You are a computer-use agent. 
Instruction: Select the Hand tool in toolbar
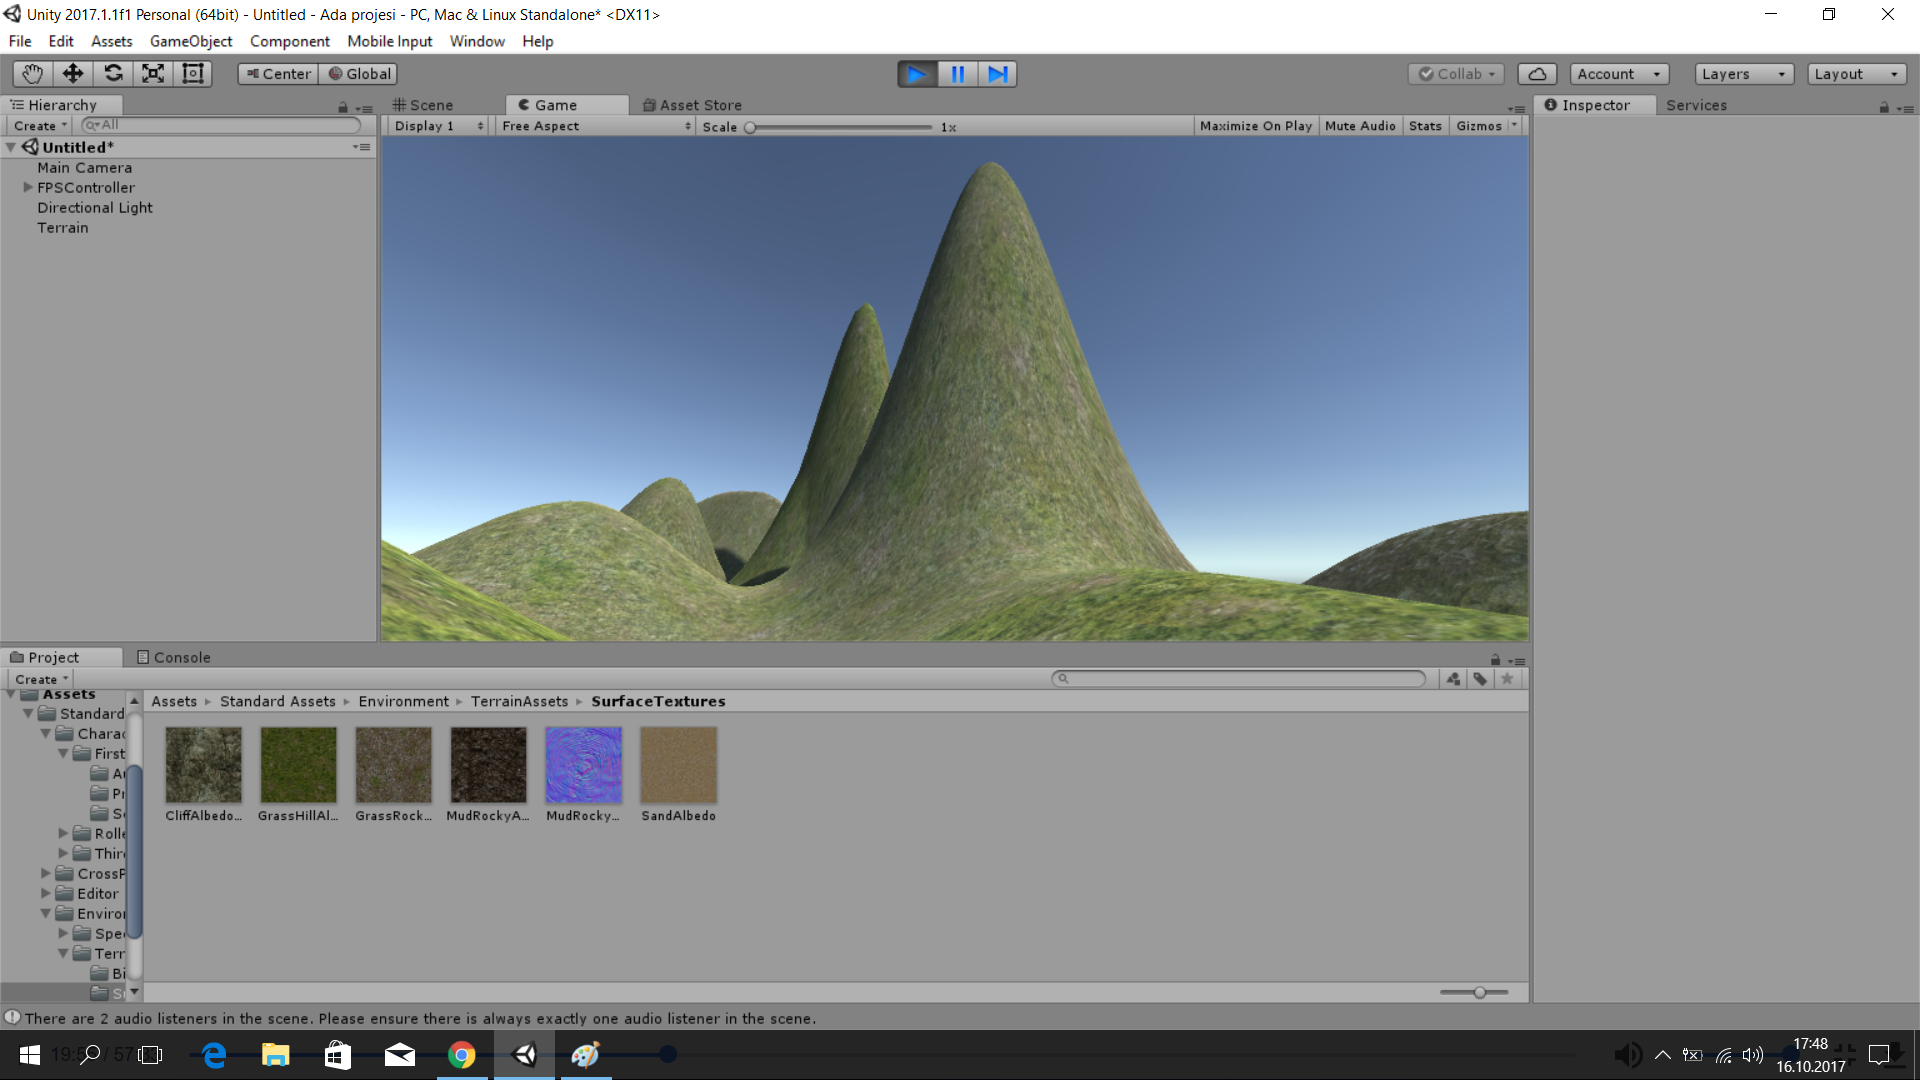[x=32, y=74]
